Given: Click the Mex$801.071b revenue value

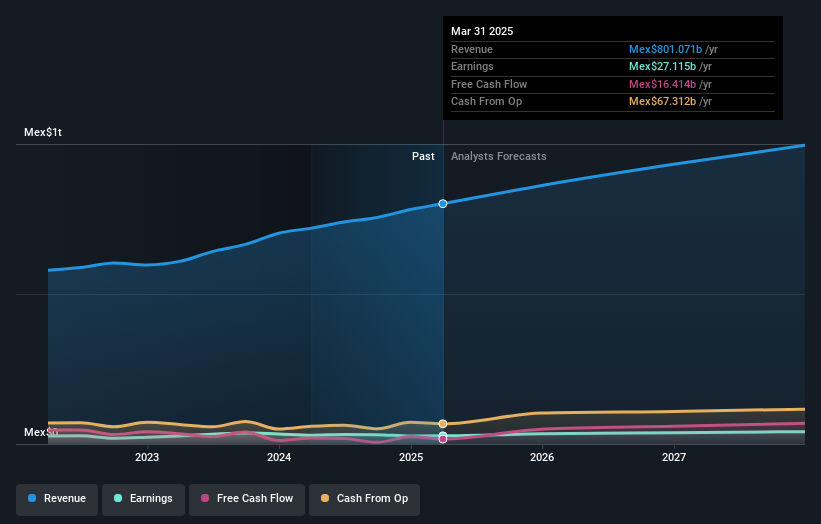Looking at the screenshot, I should point(665,49).
